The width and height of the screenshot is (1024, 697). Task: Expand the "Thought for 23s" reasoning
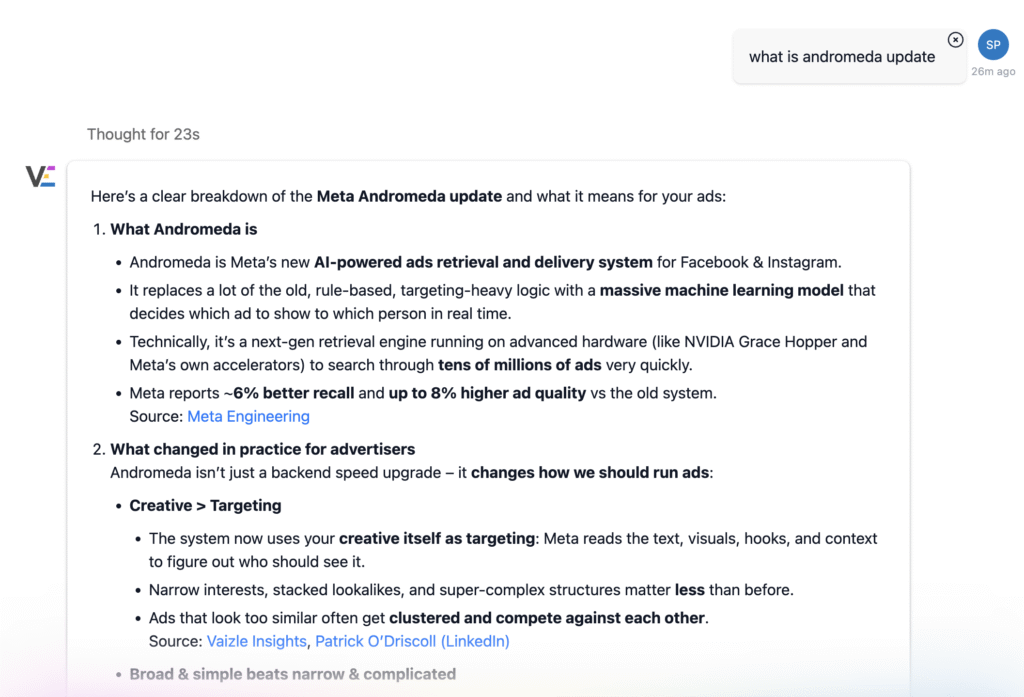coord(143,134)
